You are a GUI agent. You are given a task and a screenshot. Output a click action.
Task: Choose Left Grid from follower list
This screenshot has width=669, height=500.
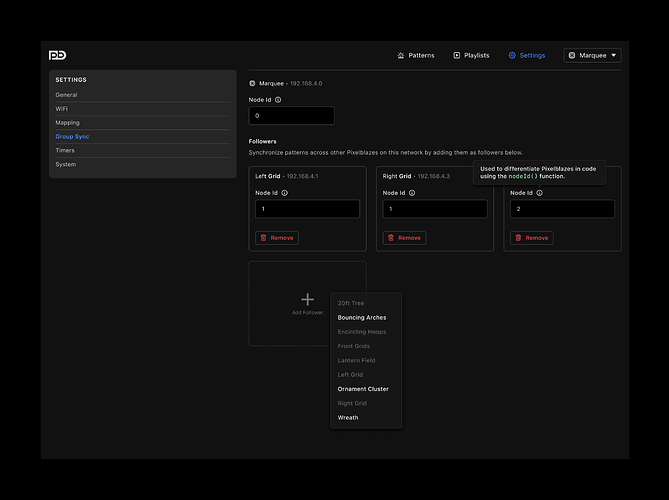(x=366, y=375)
